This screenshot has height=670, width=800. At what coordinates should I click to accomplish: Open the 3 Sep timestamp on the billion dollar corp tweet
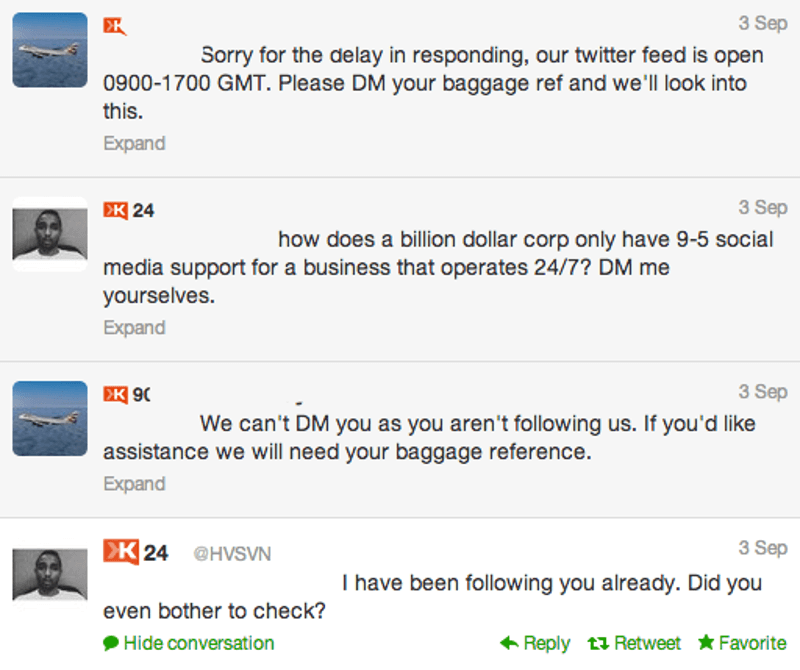point(763,207)
